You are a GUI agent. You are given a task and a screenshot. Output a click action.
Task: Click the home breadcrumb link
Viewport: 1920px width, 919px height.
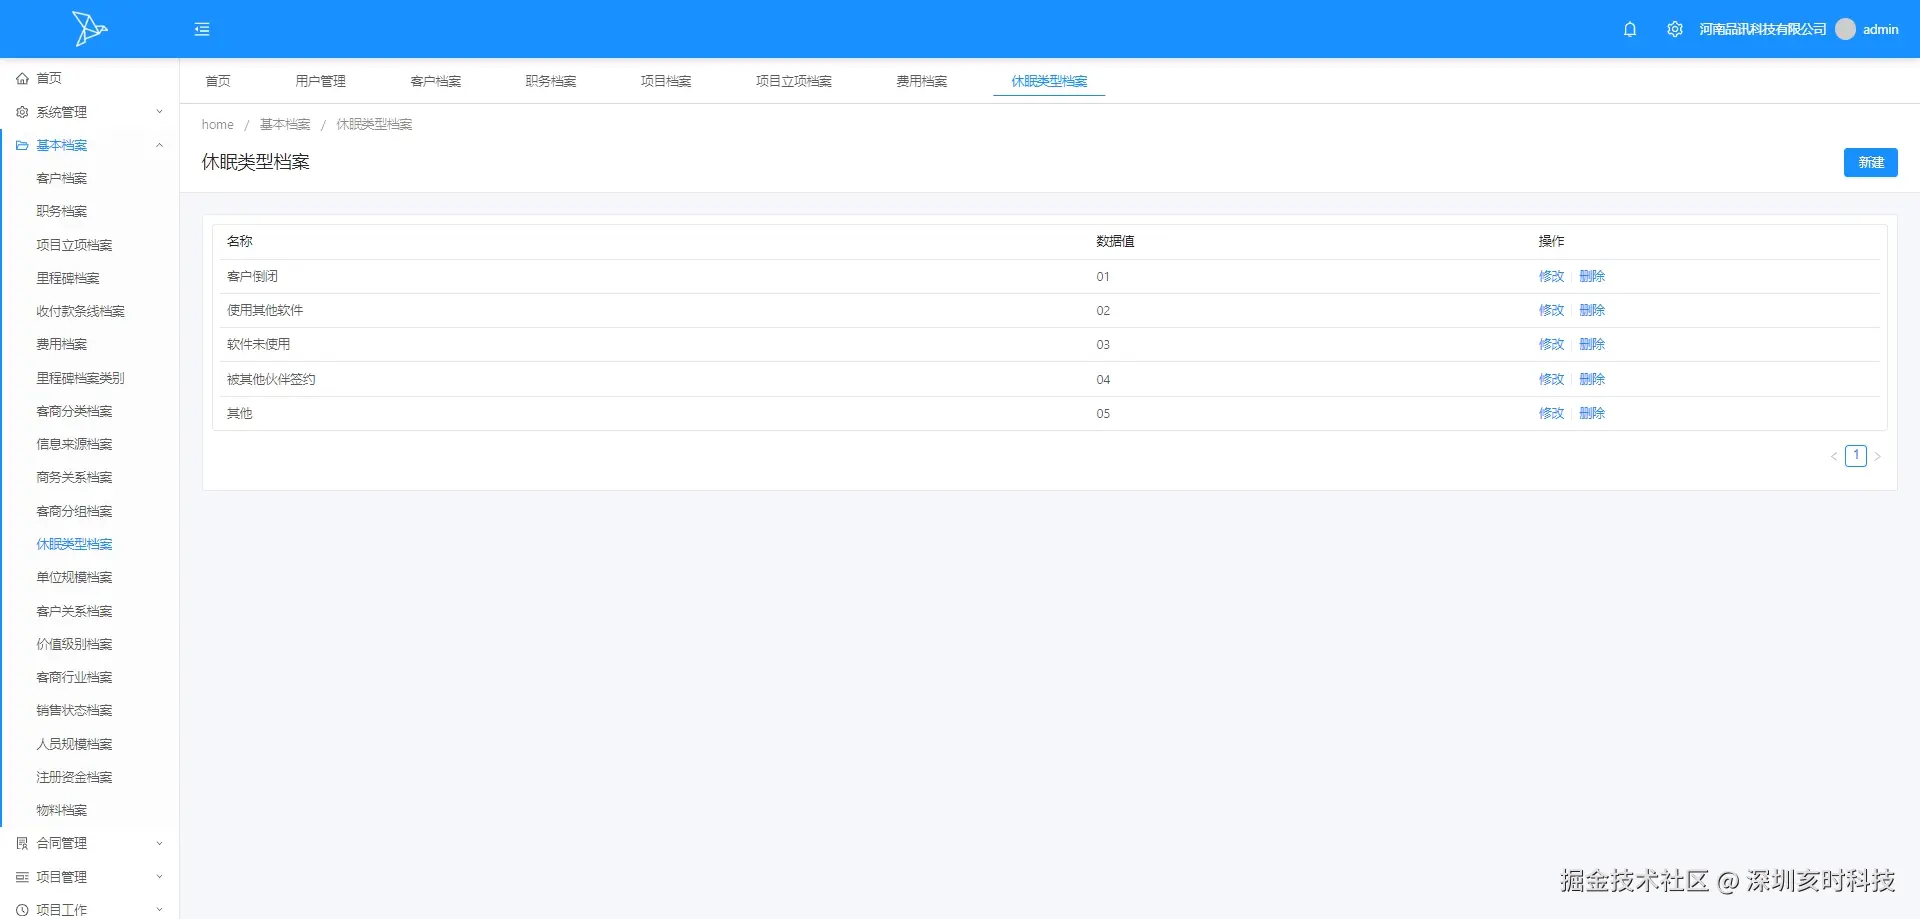(x=218, y=124)
